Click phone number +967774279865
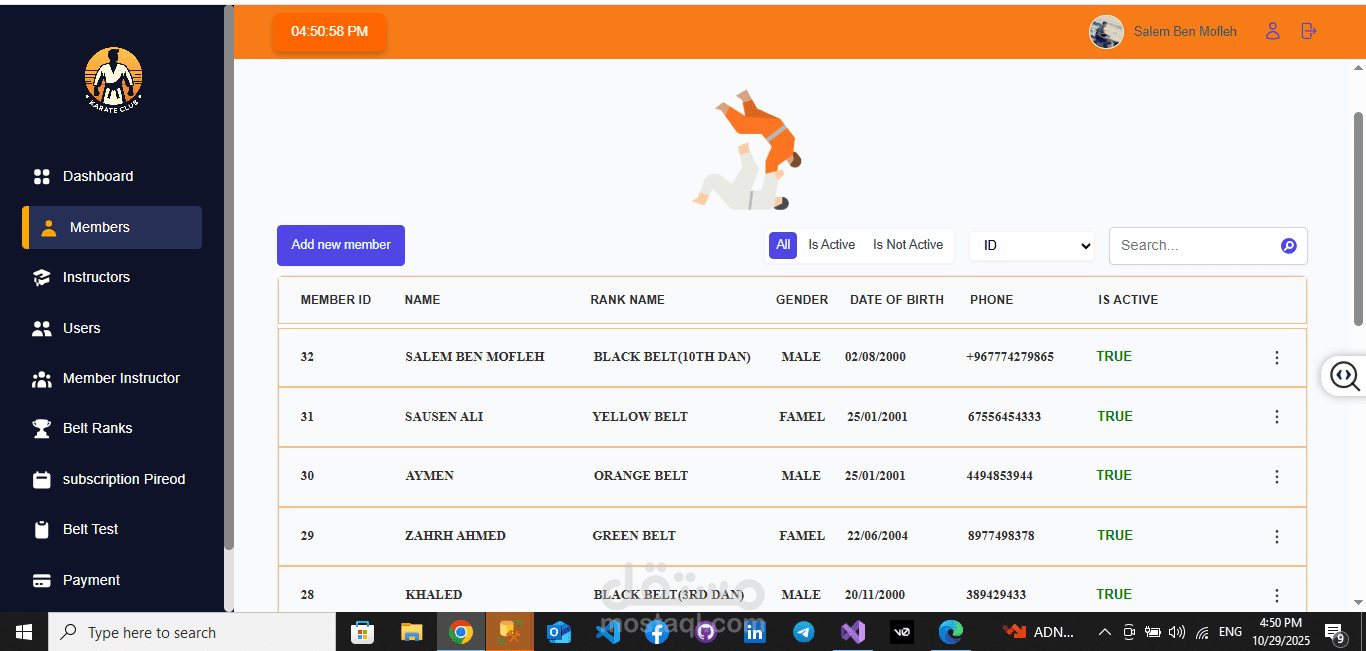 (x=1010, y=357)
